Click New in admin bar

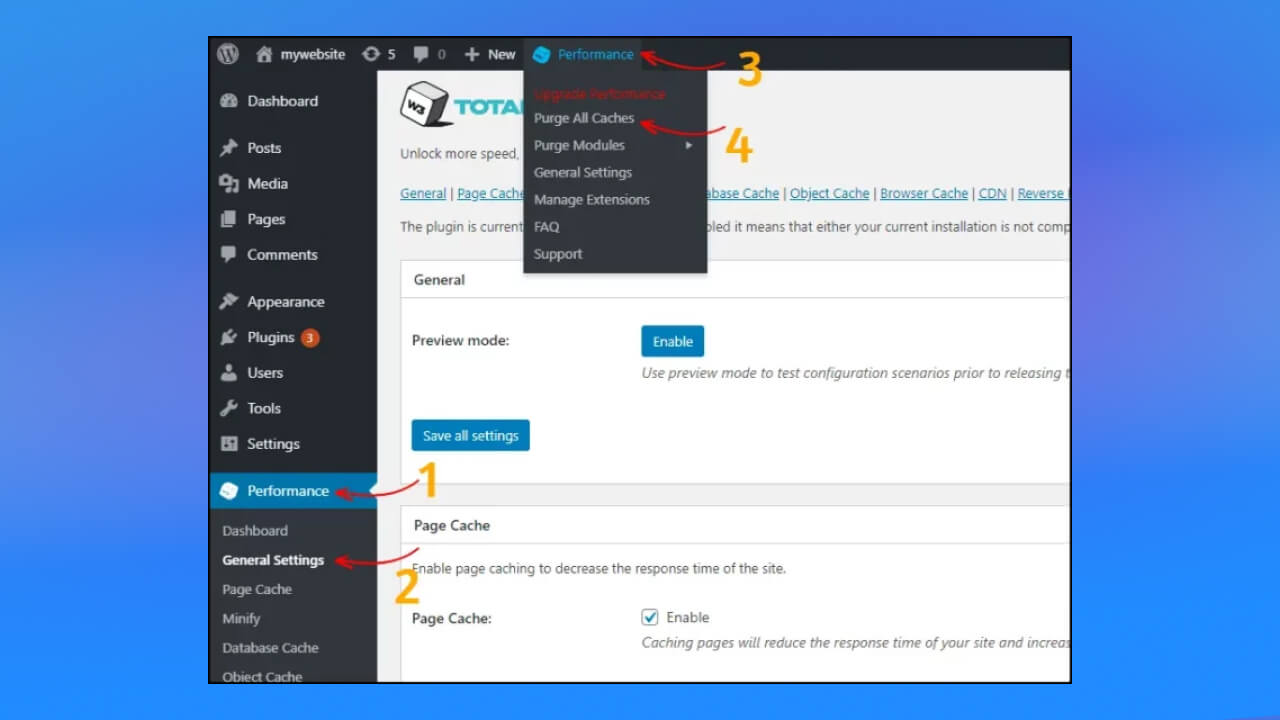tap(502, 54)
